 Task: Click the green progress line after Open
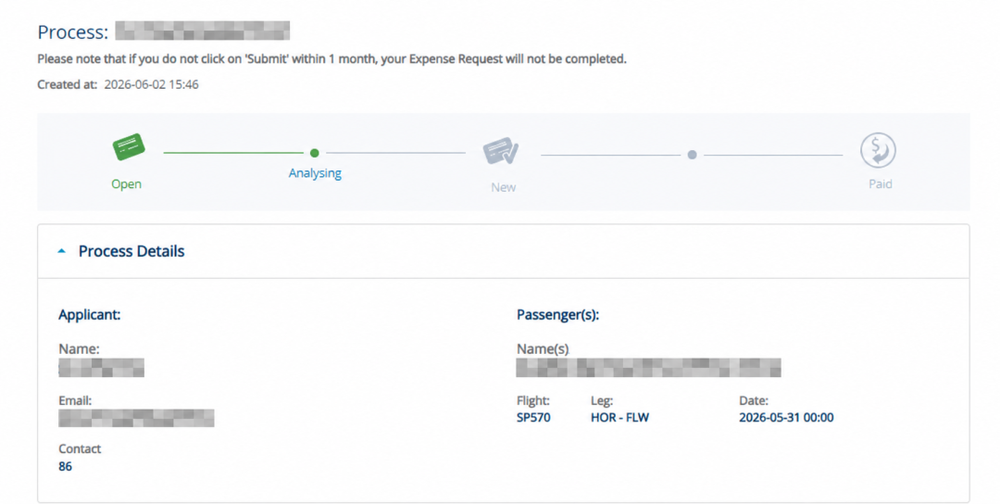233,153
